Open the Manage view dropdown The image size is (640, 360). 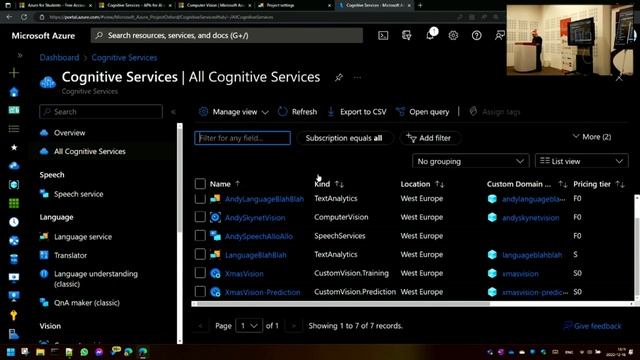pyautogui.click(x=233, y=112)
